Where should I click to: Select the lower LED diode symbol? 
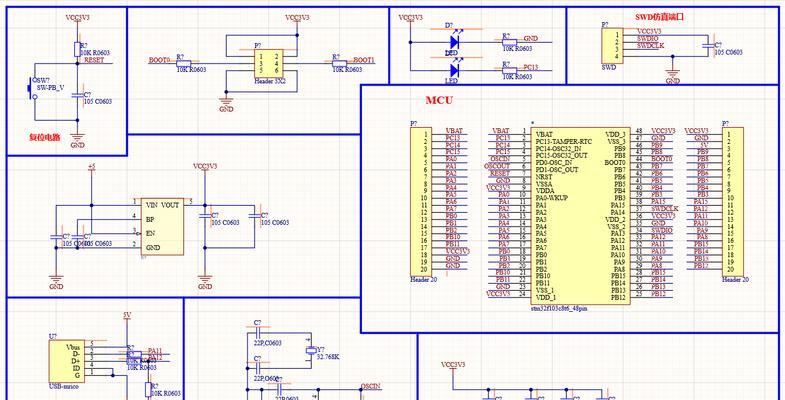point(455,69)
